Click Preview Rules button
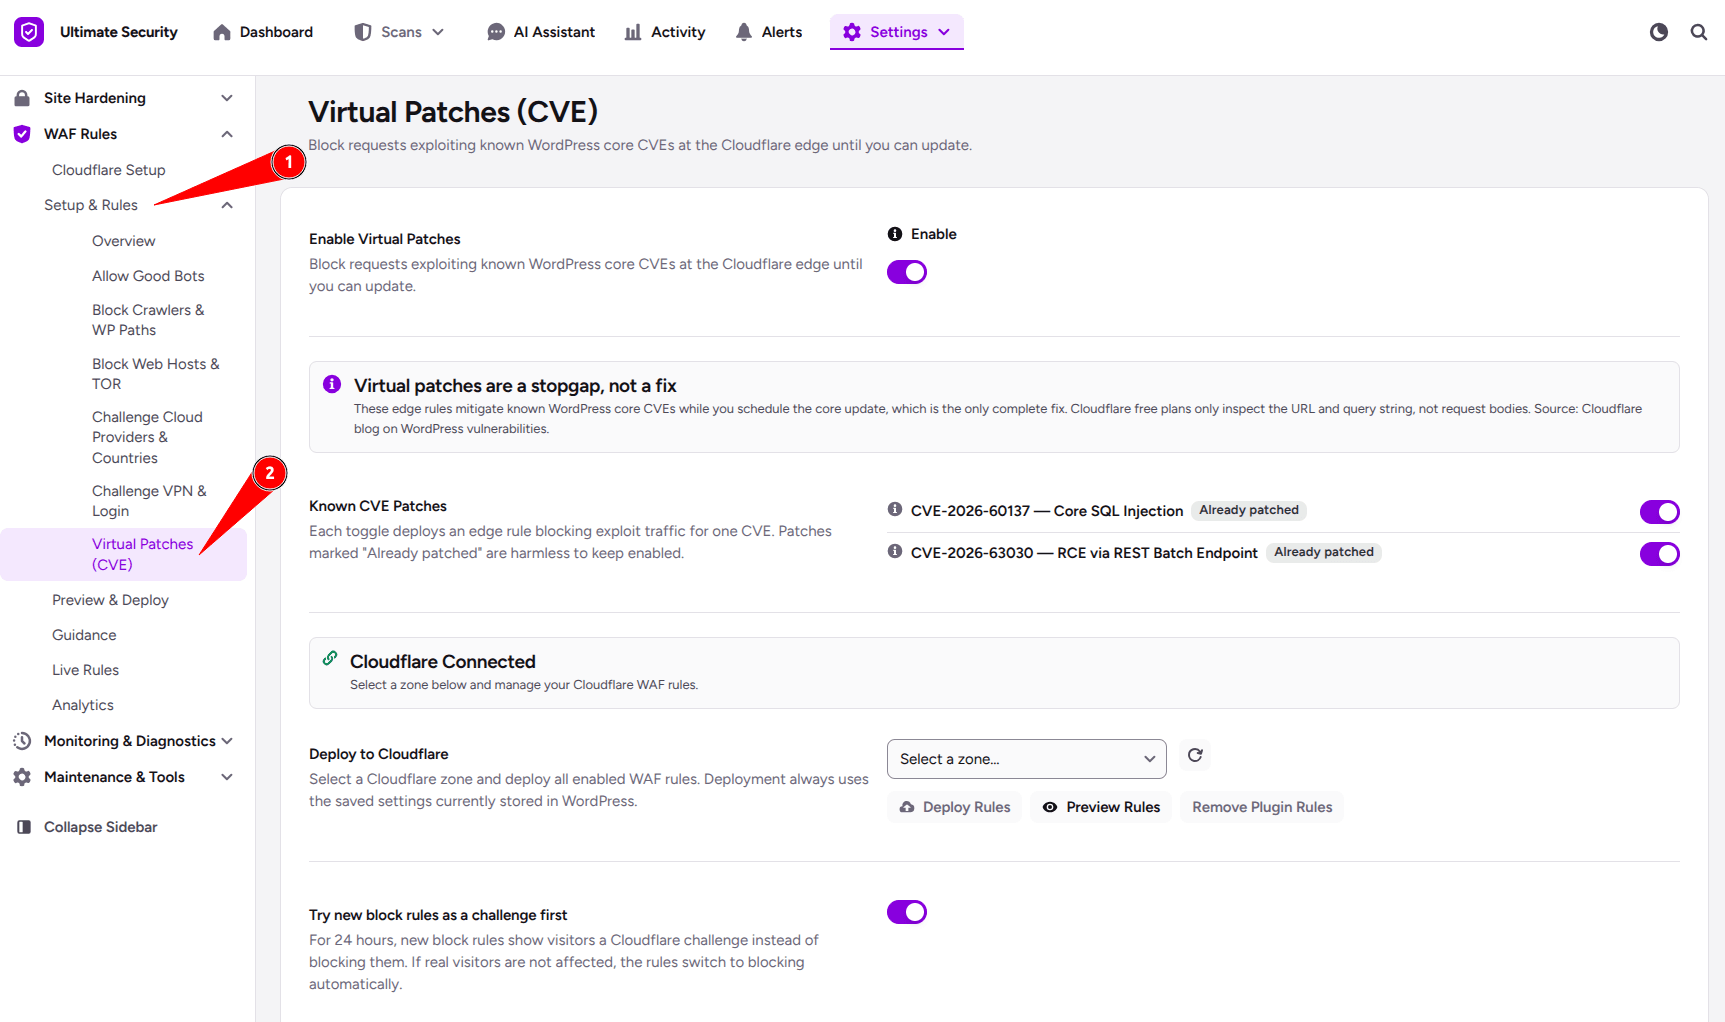This screenshot has width=1725, height=1022. pyautogui.click(x=1101, y=807)
